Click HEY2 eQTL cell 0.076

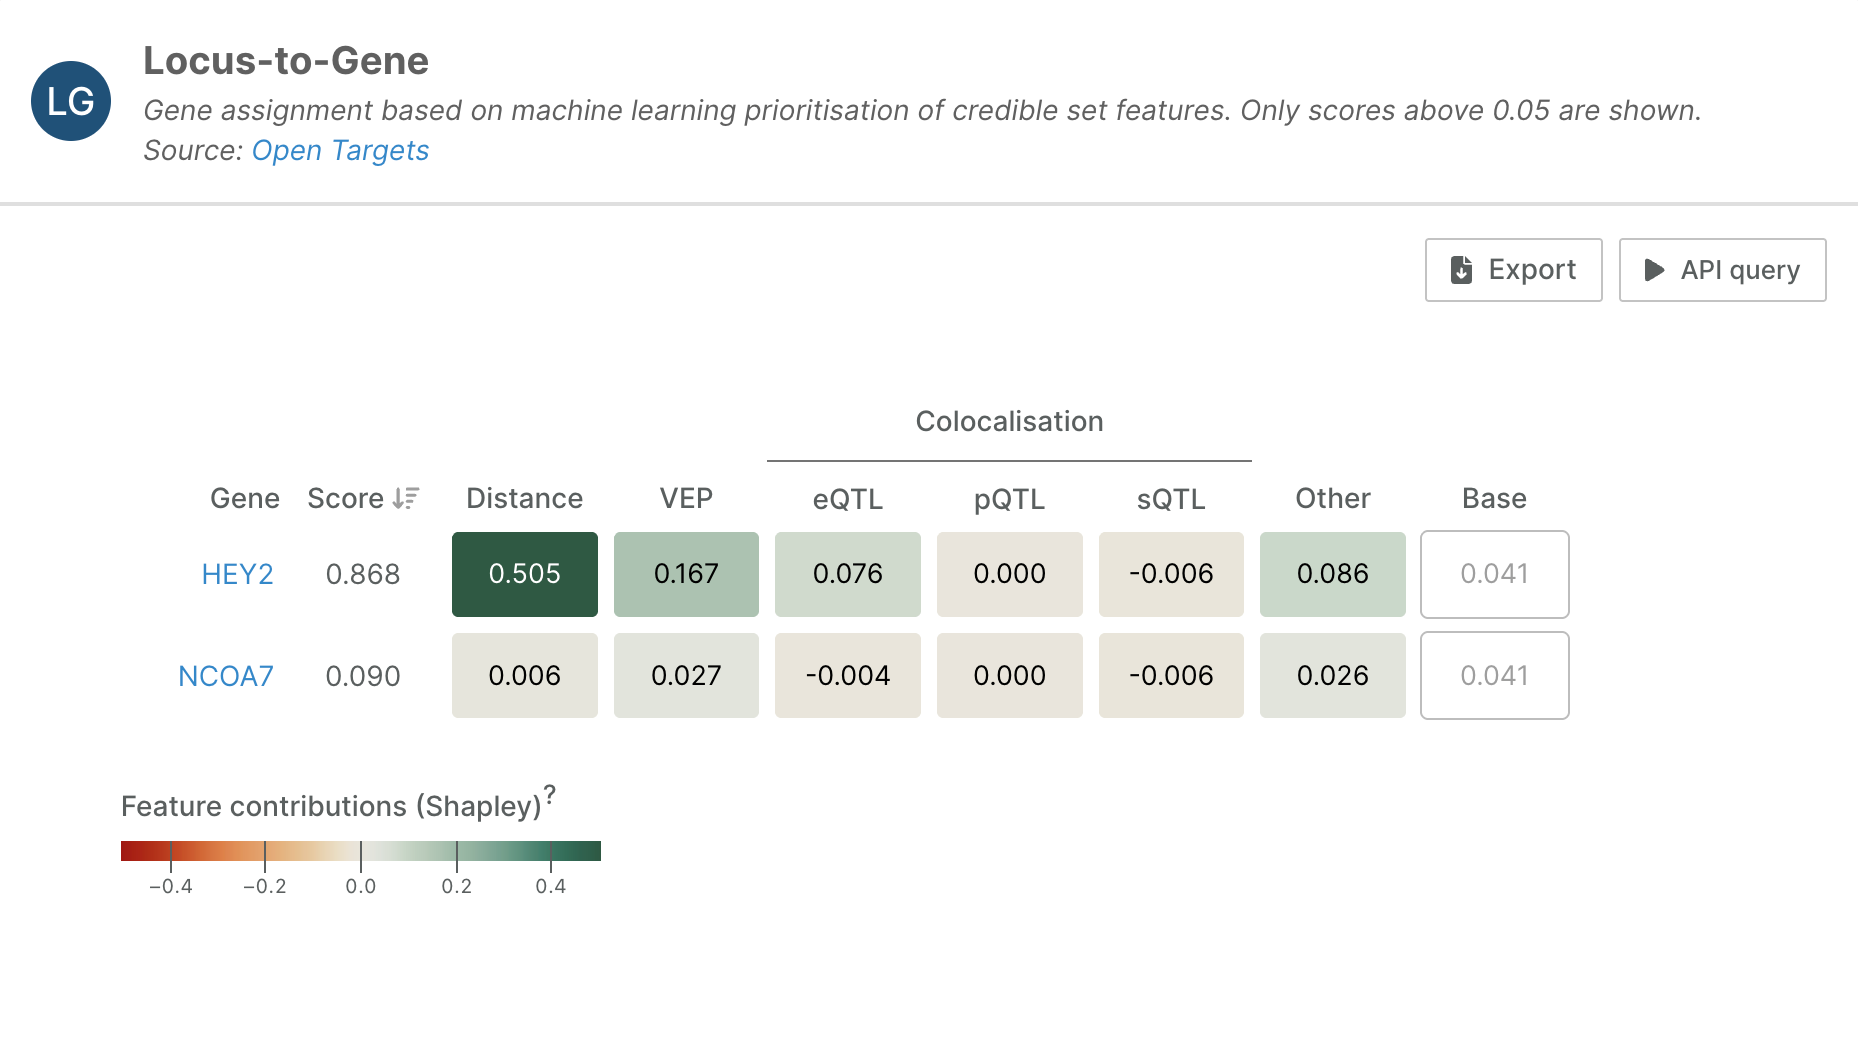coord(847,574)
